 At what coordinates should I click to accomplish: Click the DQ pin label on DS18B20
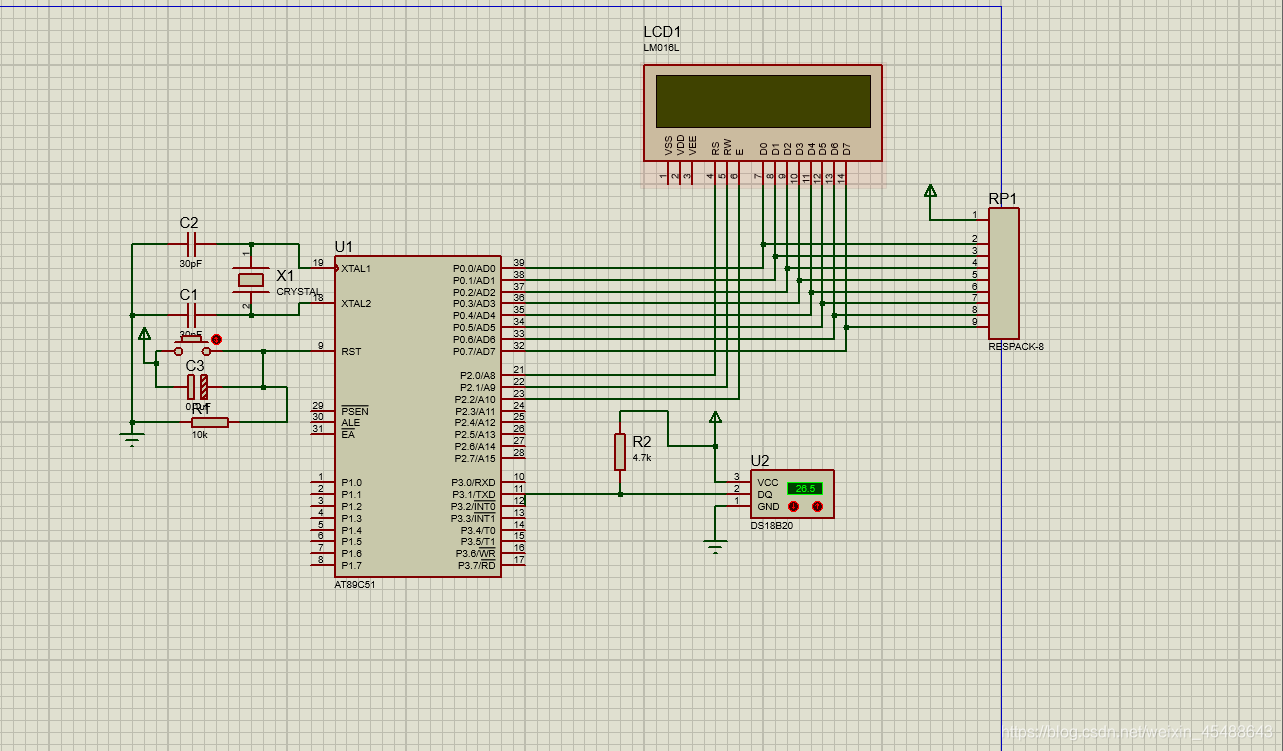coord(765,494)
